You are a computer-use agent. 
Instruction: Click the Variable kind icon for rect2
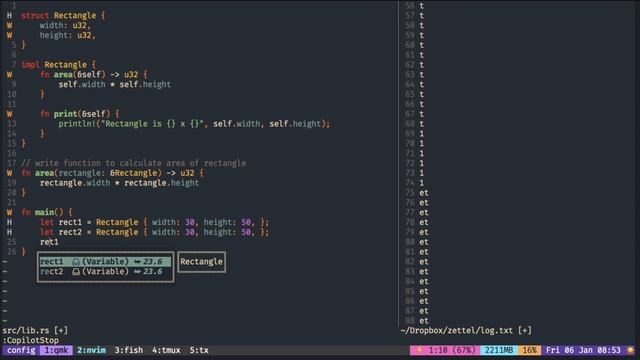coord(76,271)
